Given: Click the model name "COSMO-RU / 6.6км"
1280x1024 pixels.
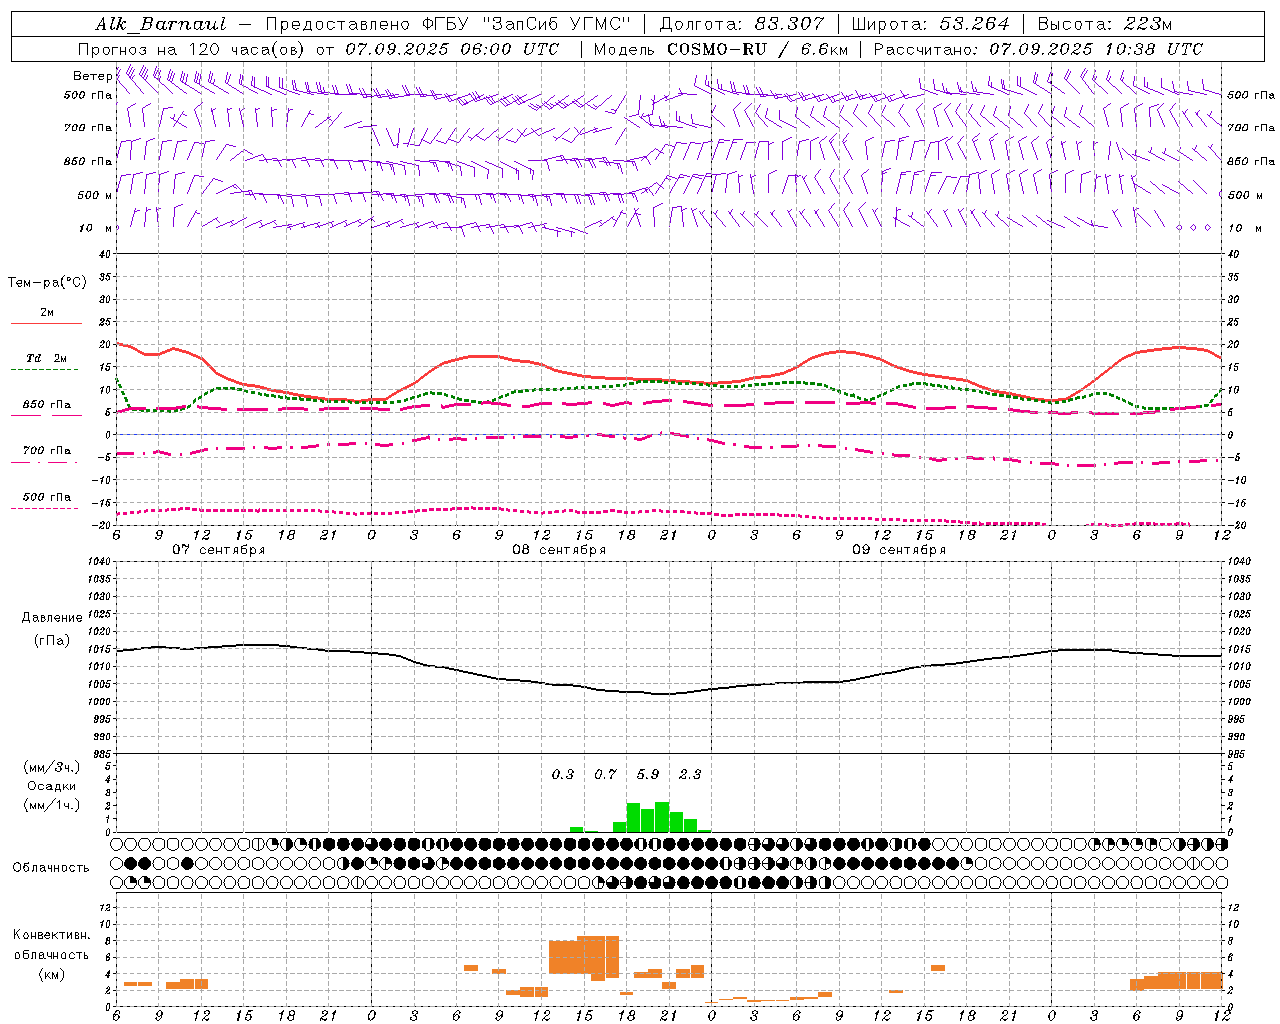Looking at the screenshot, I should point(757,49).
